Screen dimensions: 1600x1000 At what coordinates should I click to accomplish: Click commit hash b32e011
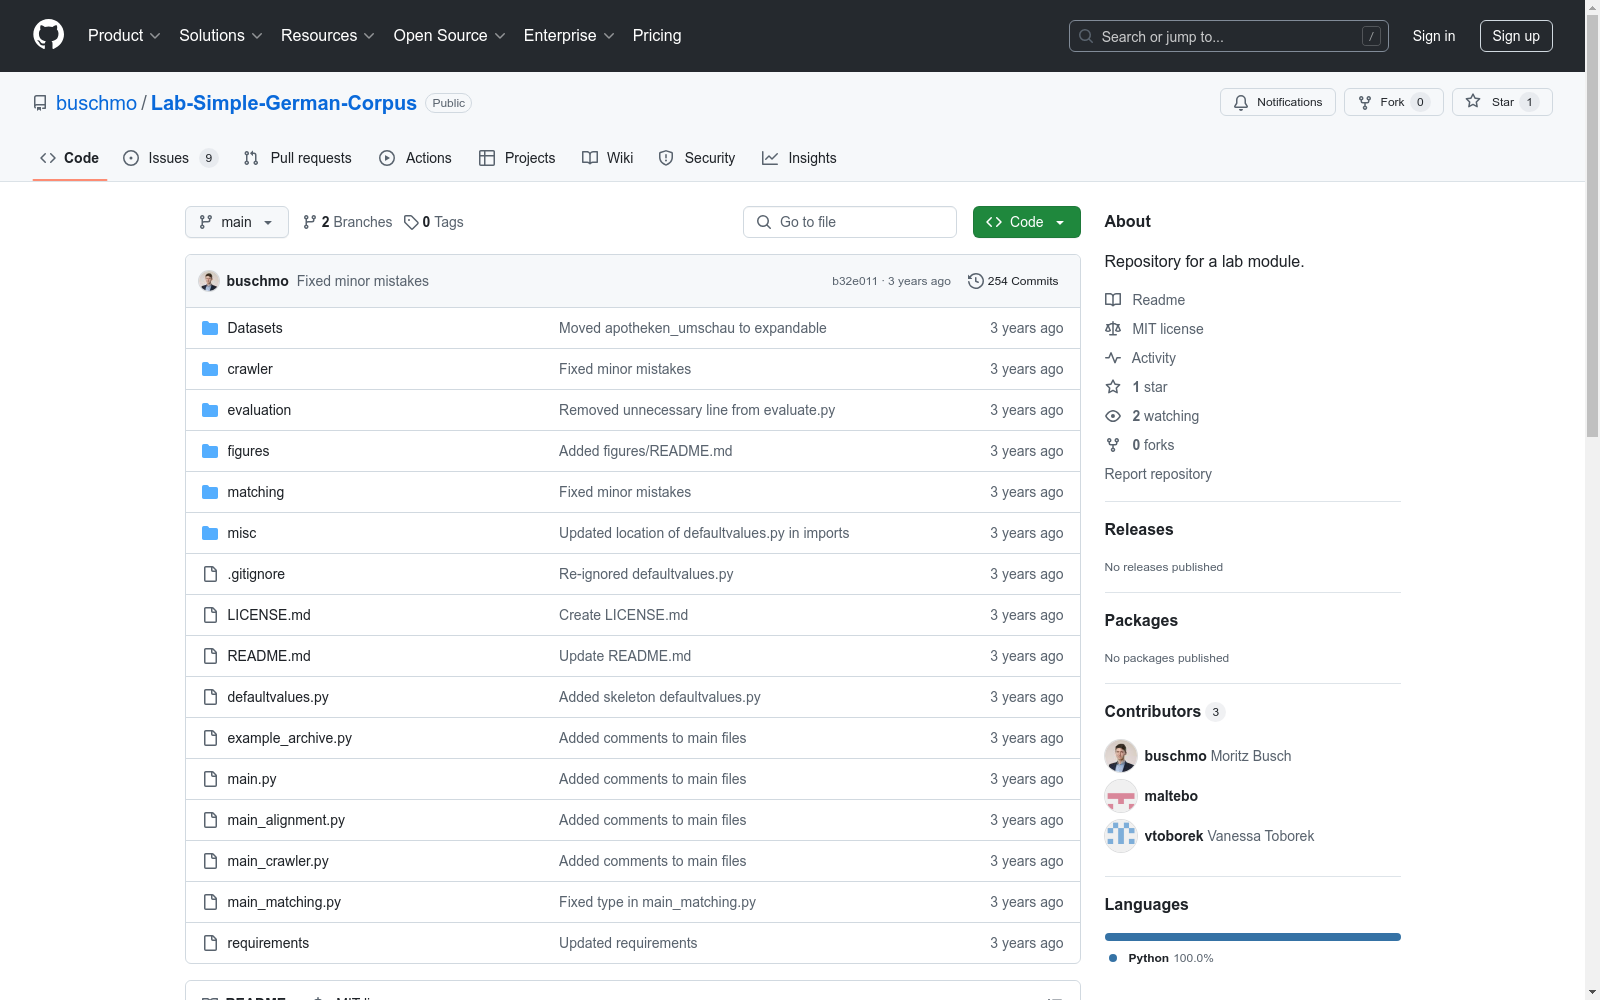pos(854,281)
